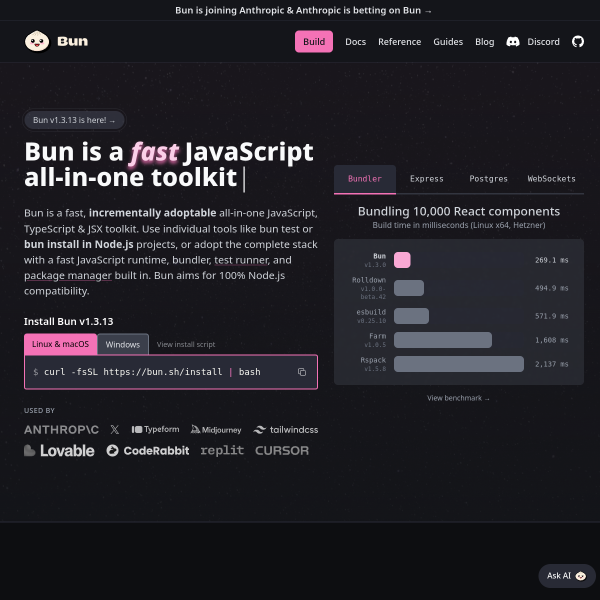This screenshot has height=600, width=600.
Task: Click the 1,608 ms value
Action: click(551, 340)
